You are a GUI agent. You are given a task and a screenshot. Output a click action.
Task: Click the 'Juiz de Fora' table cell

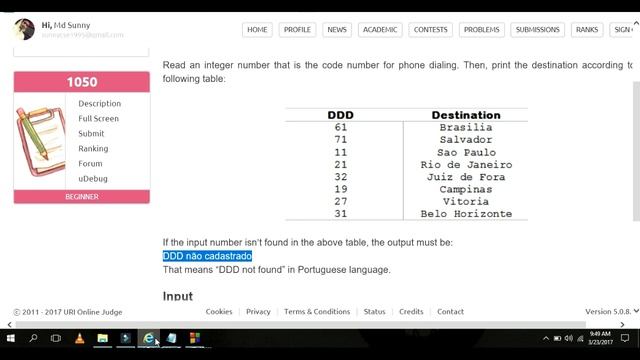(466, 177)
